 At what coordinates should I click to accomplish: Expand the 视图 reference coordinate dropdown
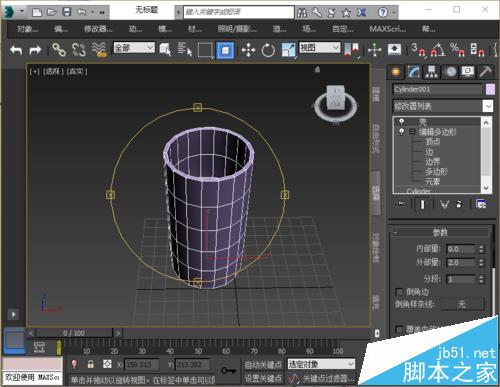pyautogui.click(x=319, y=48)
